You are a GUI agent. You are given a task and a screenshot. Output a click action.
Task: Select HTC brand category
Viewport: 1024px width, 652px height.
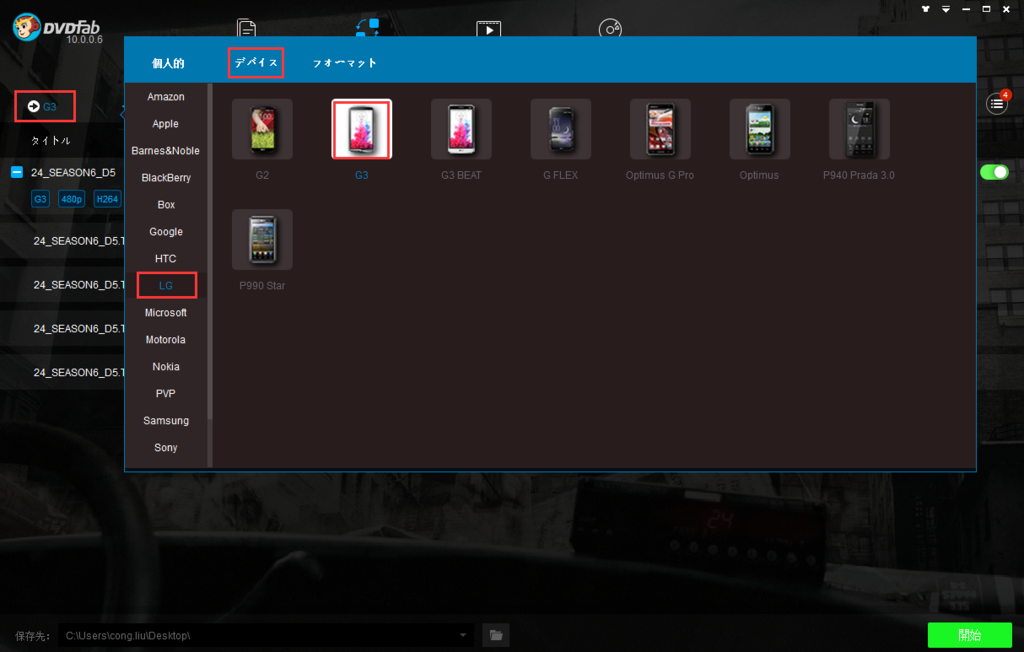pyautogui.click(x=166, y=259)
